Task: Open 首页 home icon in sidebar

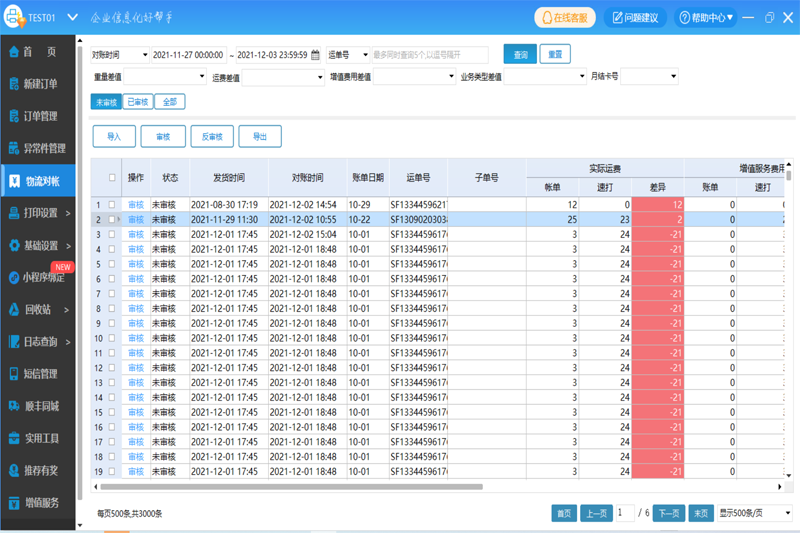Action: pyautogui.click(x=13, y=52)
